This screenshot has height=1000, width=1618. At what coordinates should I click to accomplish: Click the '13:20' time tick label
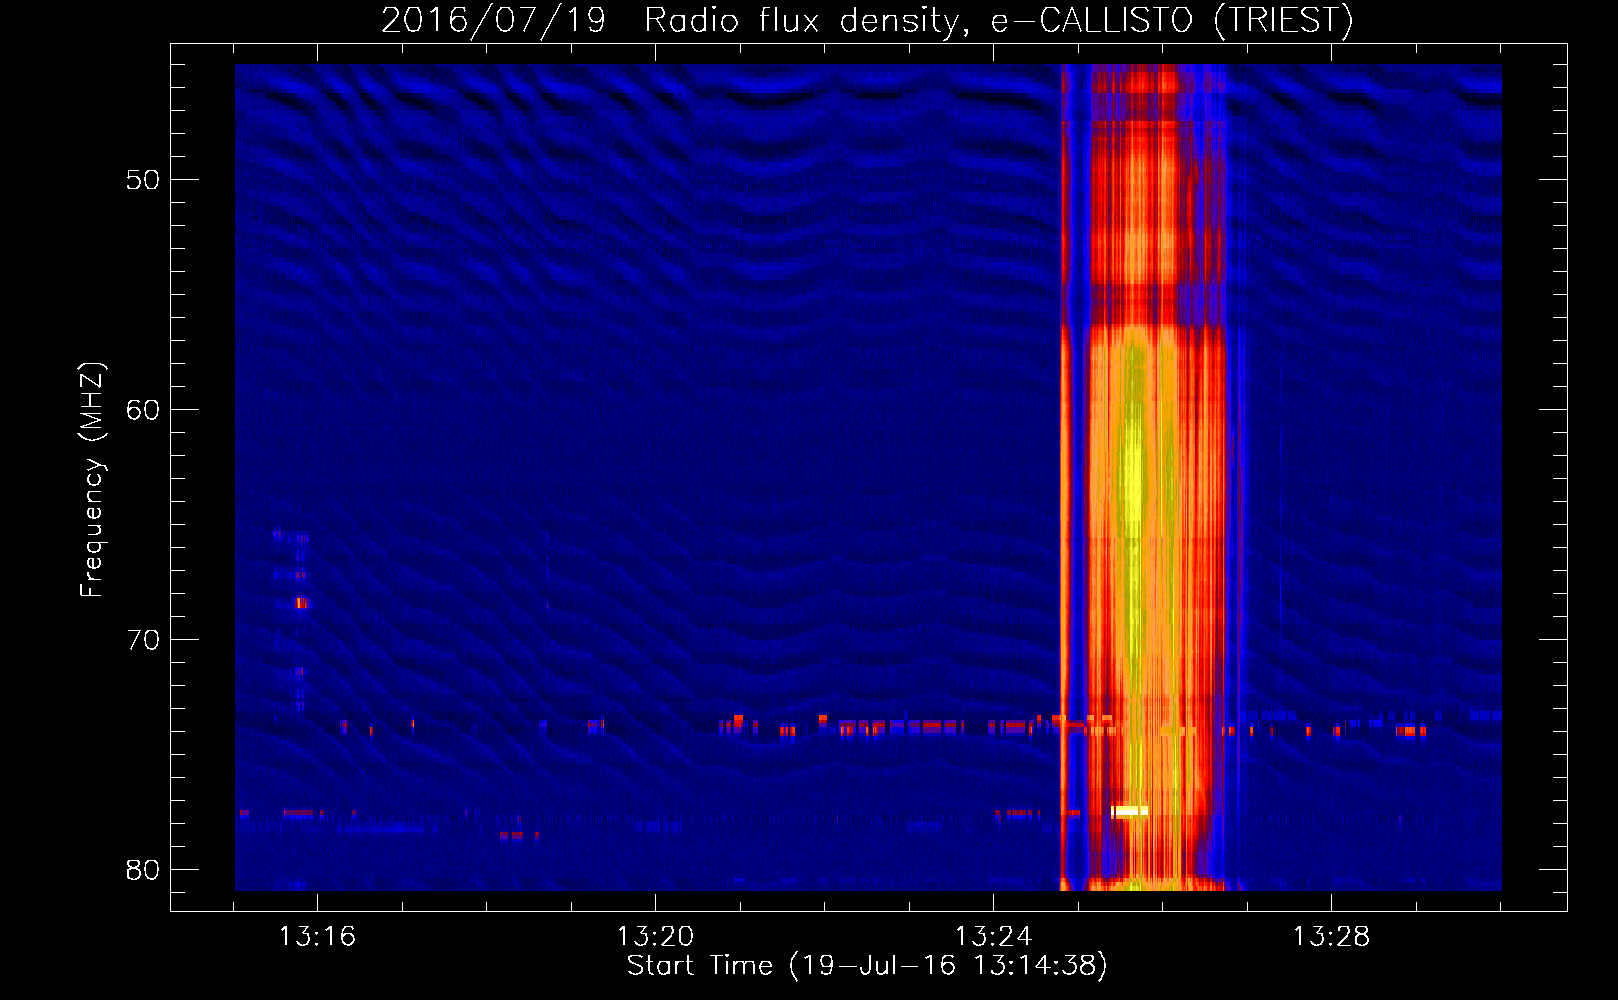point(655,937)
